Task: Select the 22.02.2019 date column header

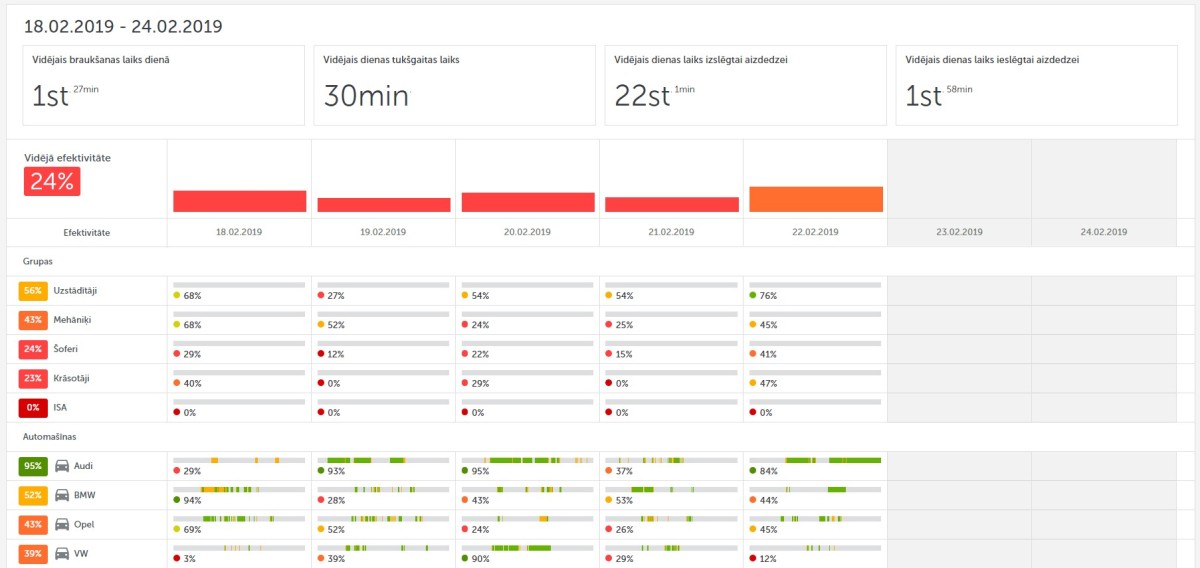Action: pos(815,232)
